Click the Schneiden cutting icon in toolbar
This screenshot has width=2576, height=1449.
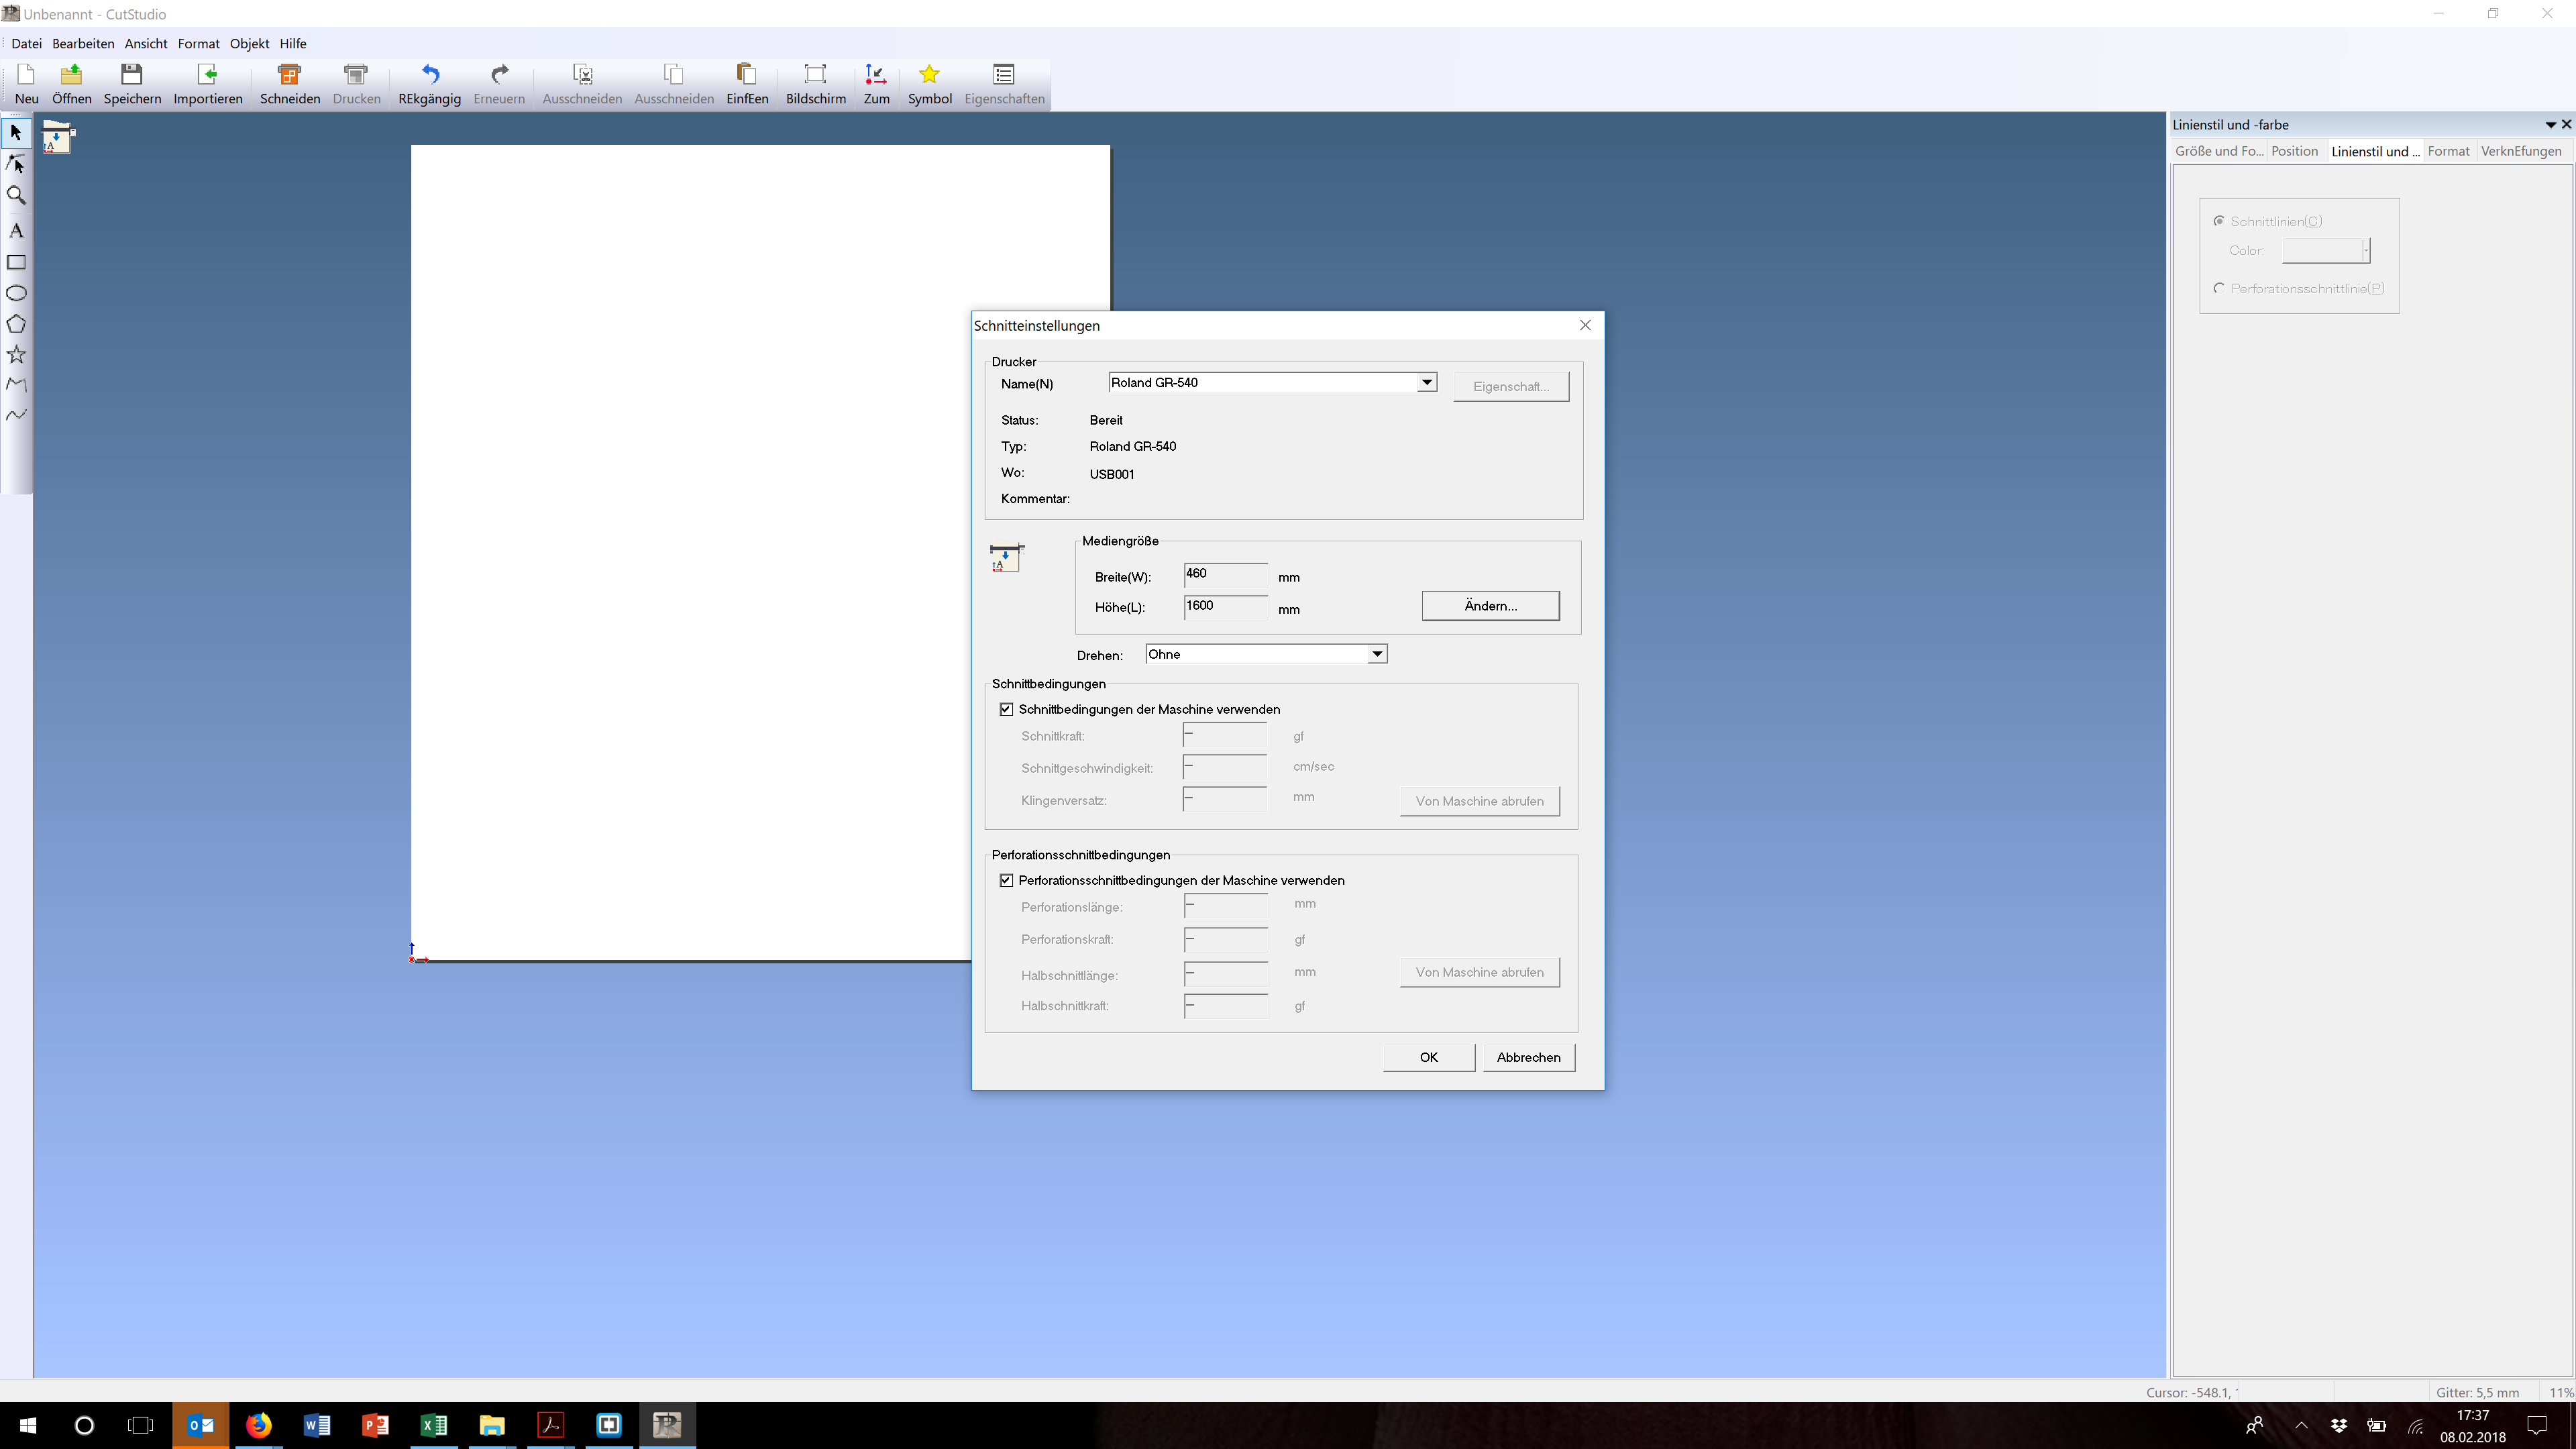point(290,75)
